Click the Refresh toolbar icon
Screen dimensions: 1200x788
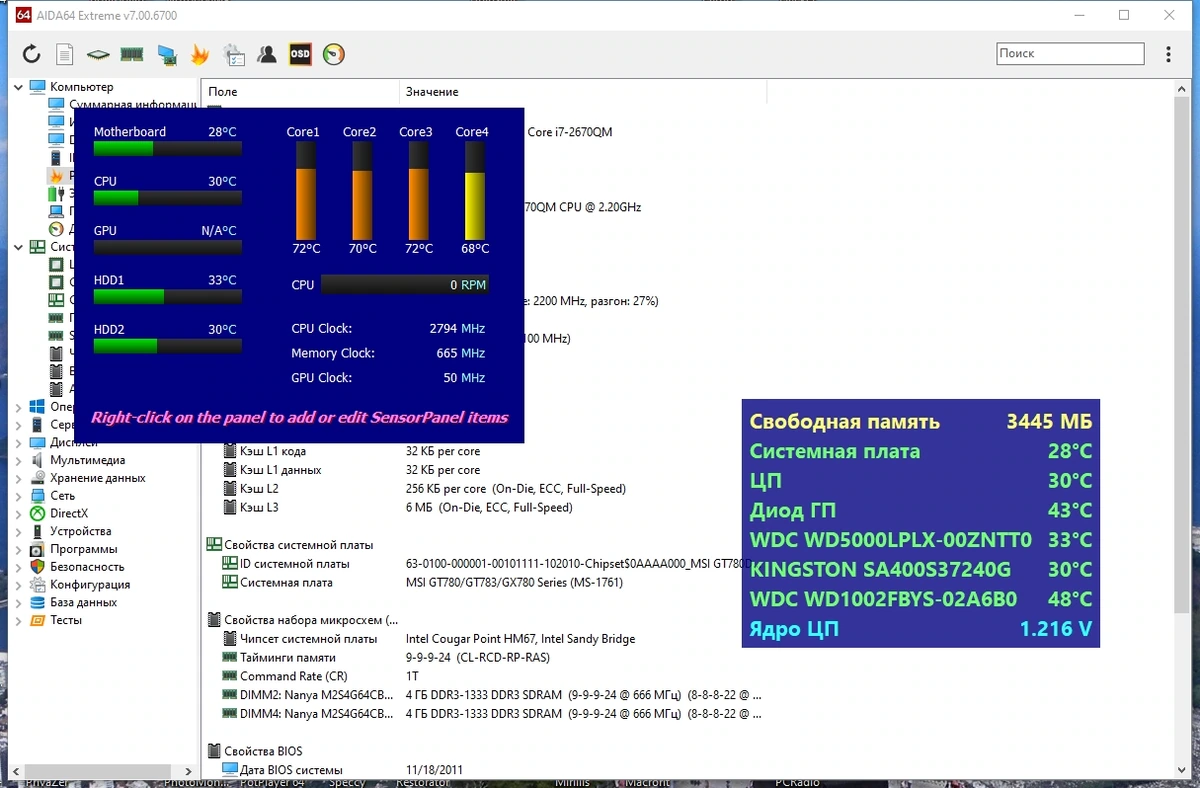(32, 54)
